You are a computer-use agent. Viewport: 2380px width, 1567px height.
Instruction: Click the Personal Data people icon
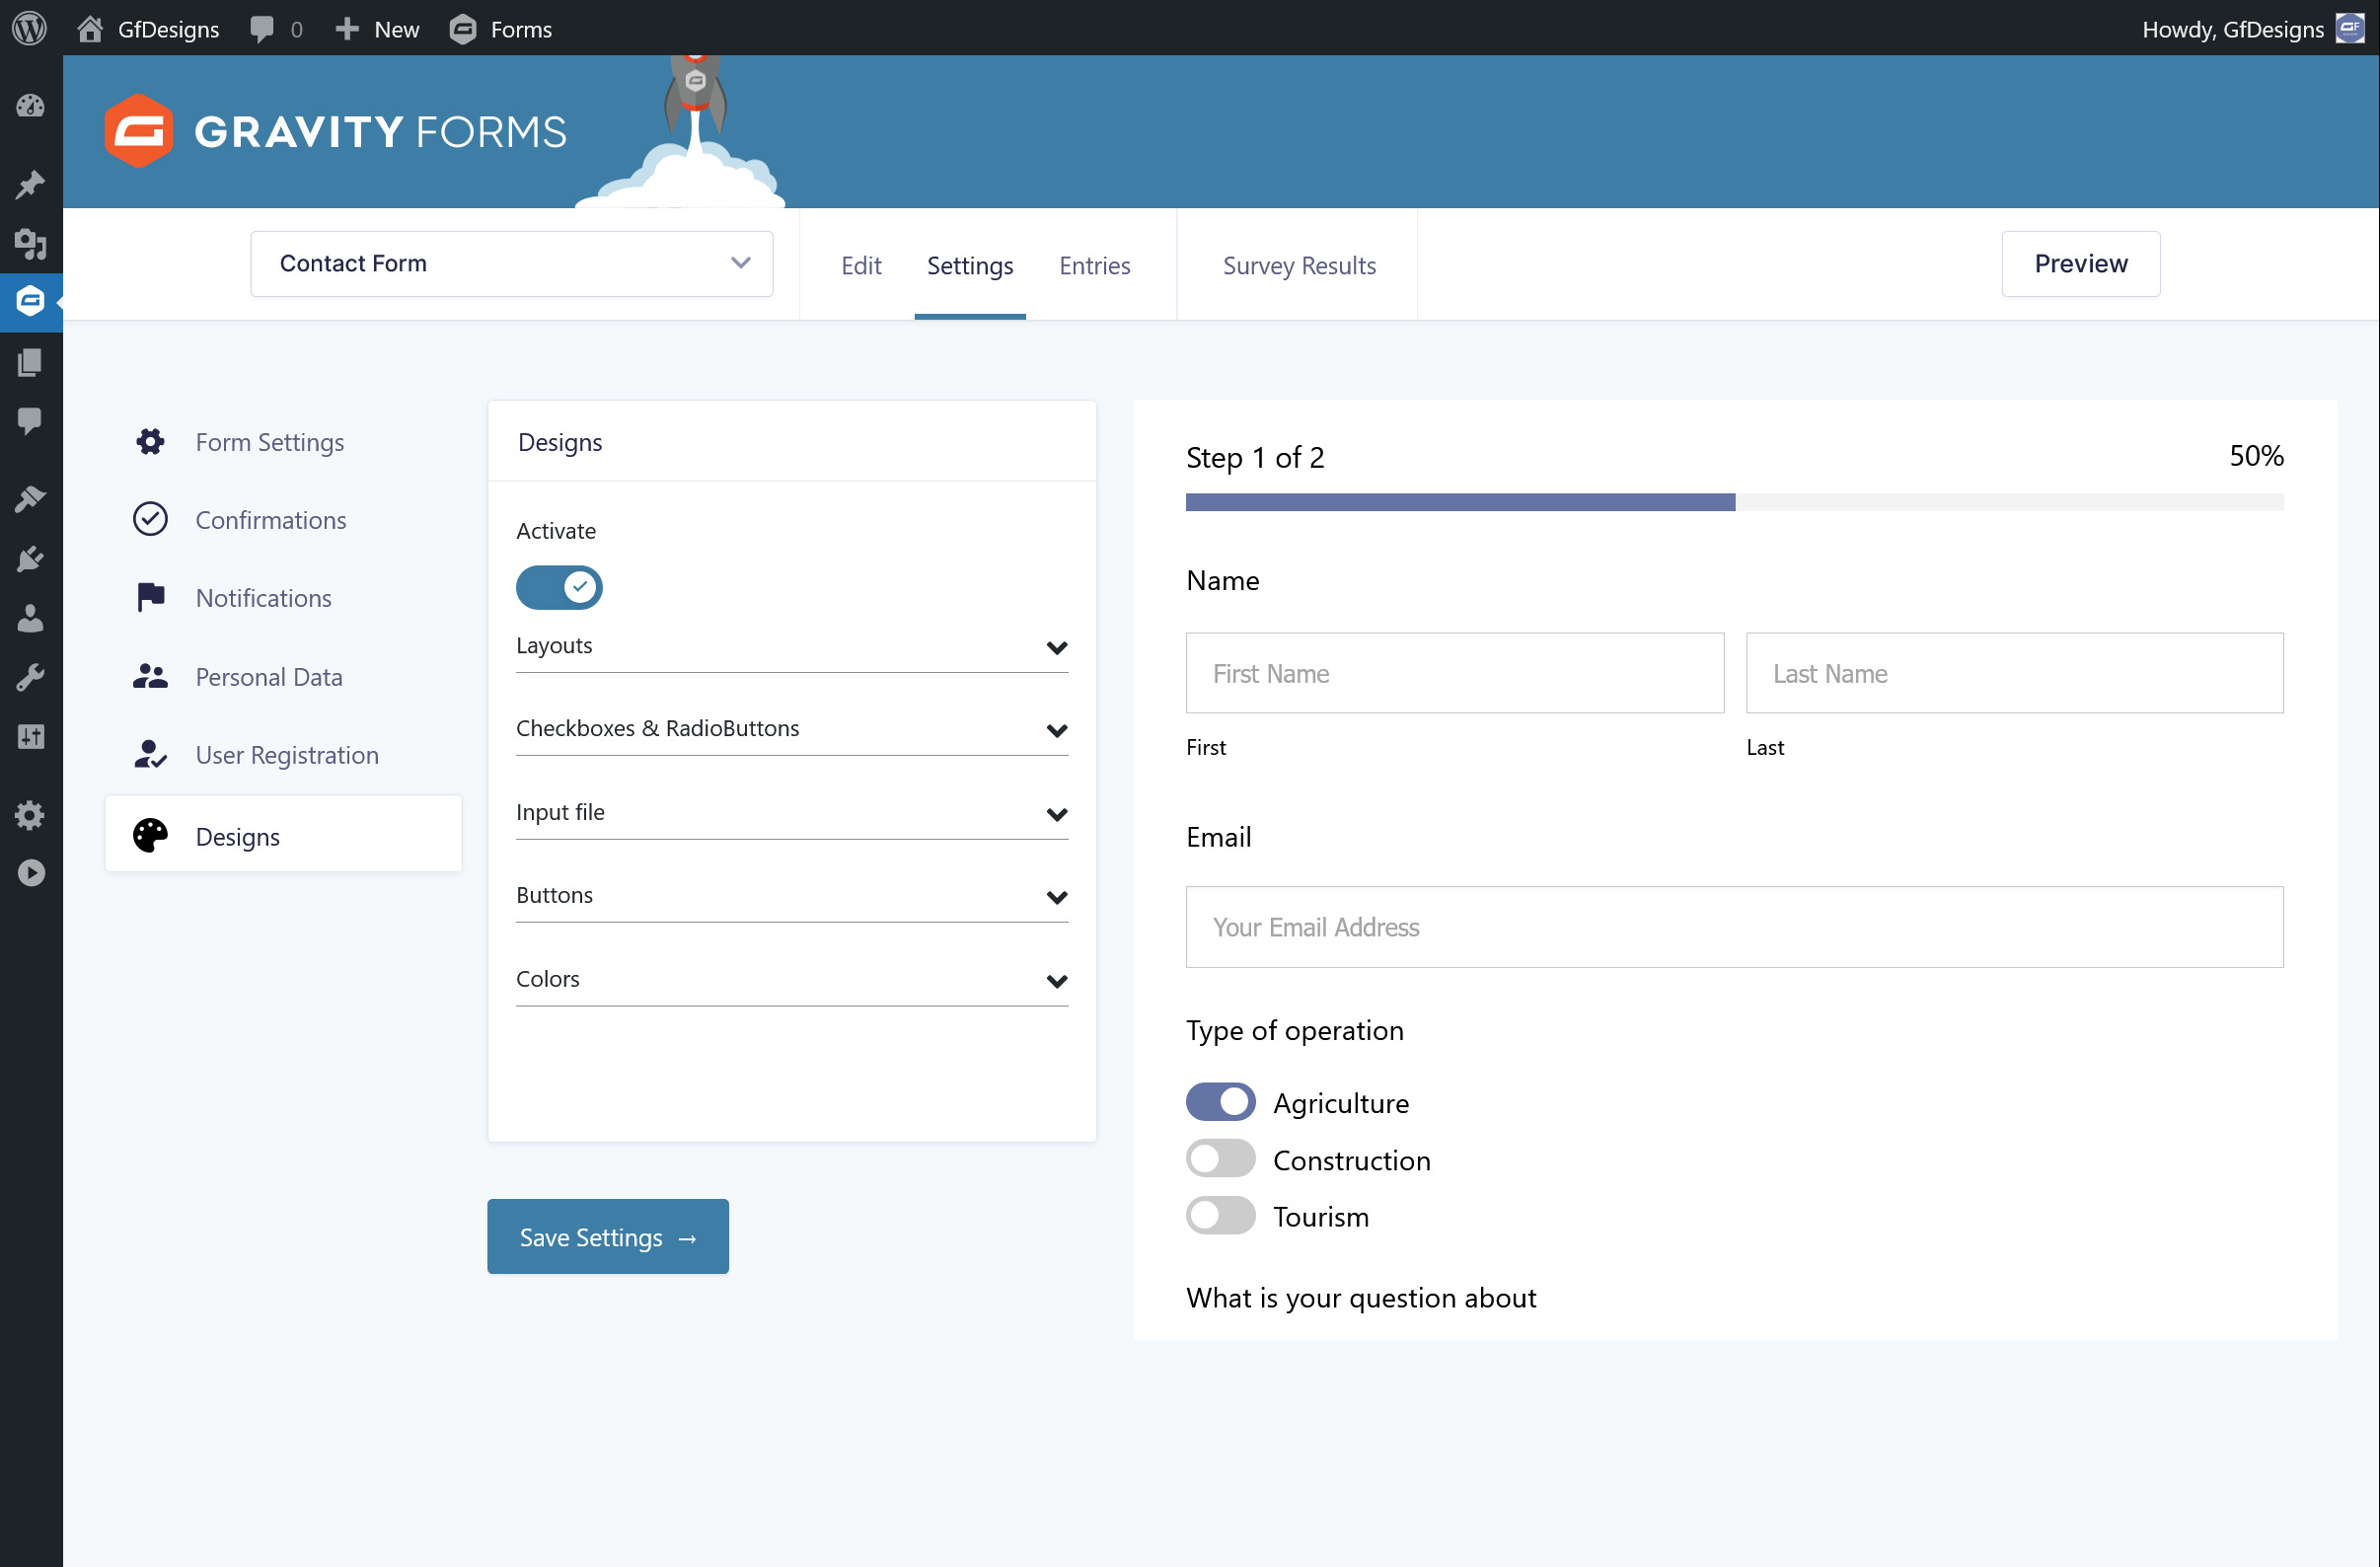(150, 676)
